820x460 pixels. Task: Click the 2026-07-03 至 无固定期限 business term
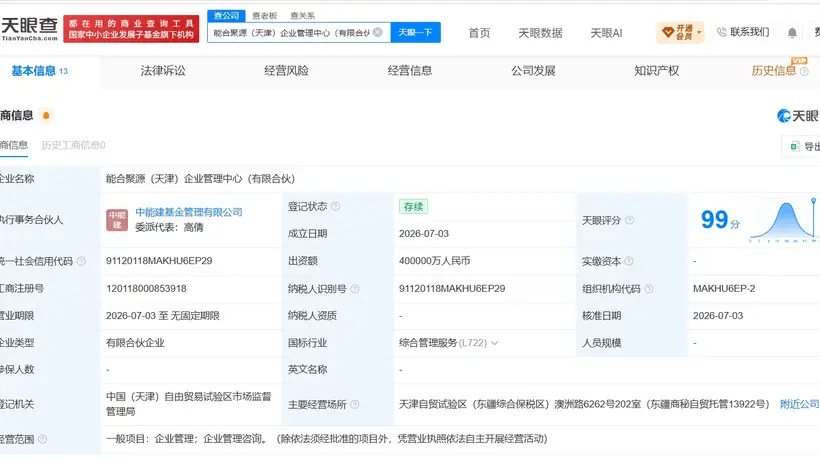tap(163, 316)
